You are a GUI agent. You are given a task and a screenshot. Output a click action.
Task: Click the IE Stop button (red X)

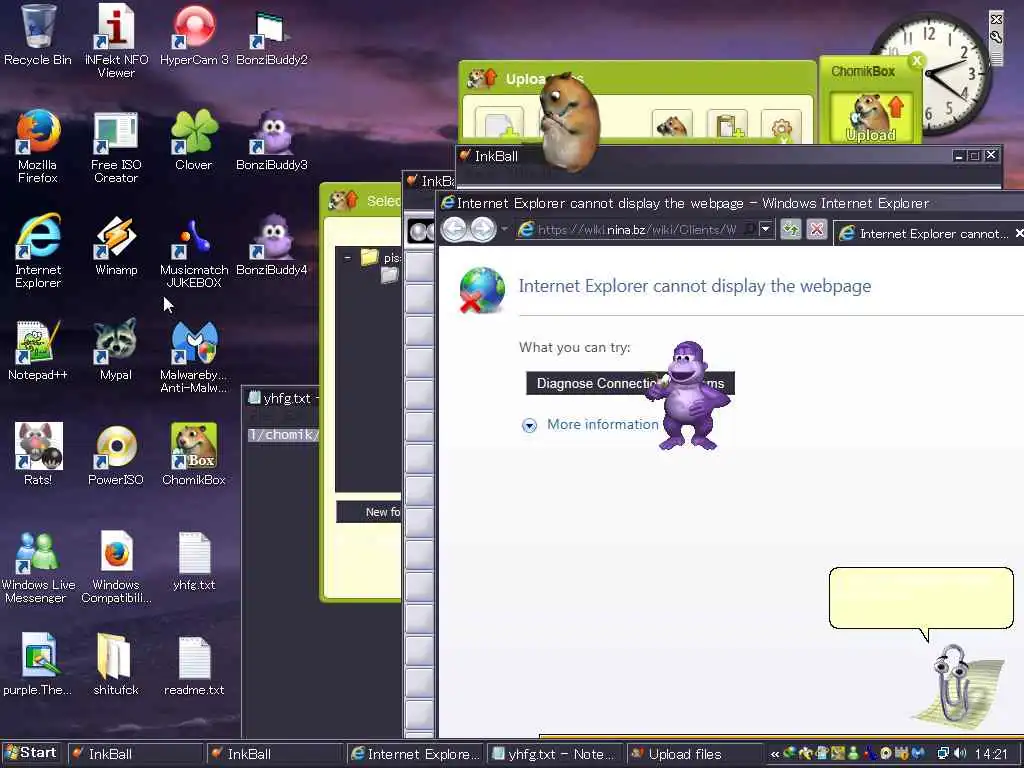click(816, 230)
